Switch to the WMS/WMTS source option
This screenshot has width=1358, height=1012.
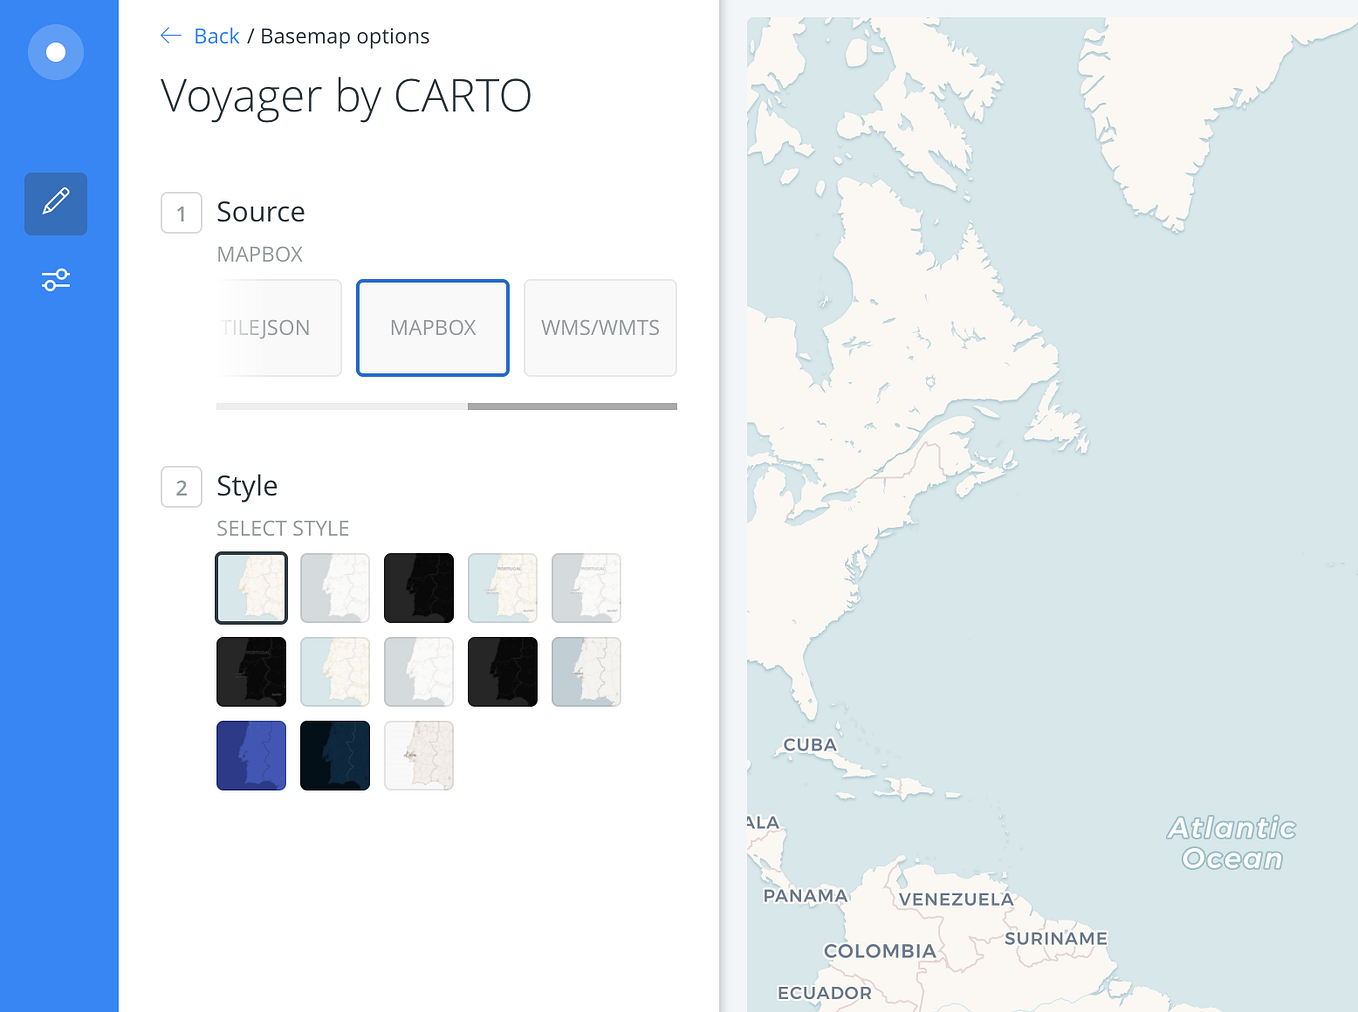599,327
